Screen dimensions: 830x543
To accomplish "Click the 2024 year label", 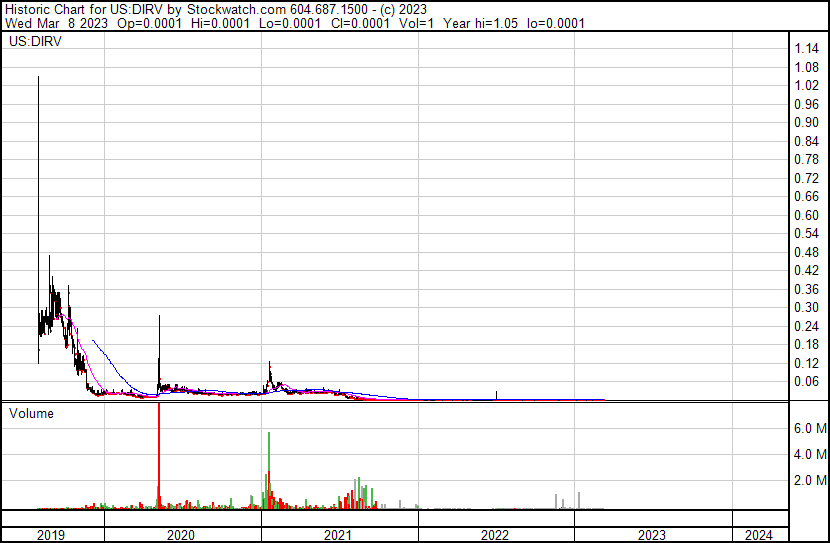I will pos(759,535).
